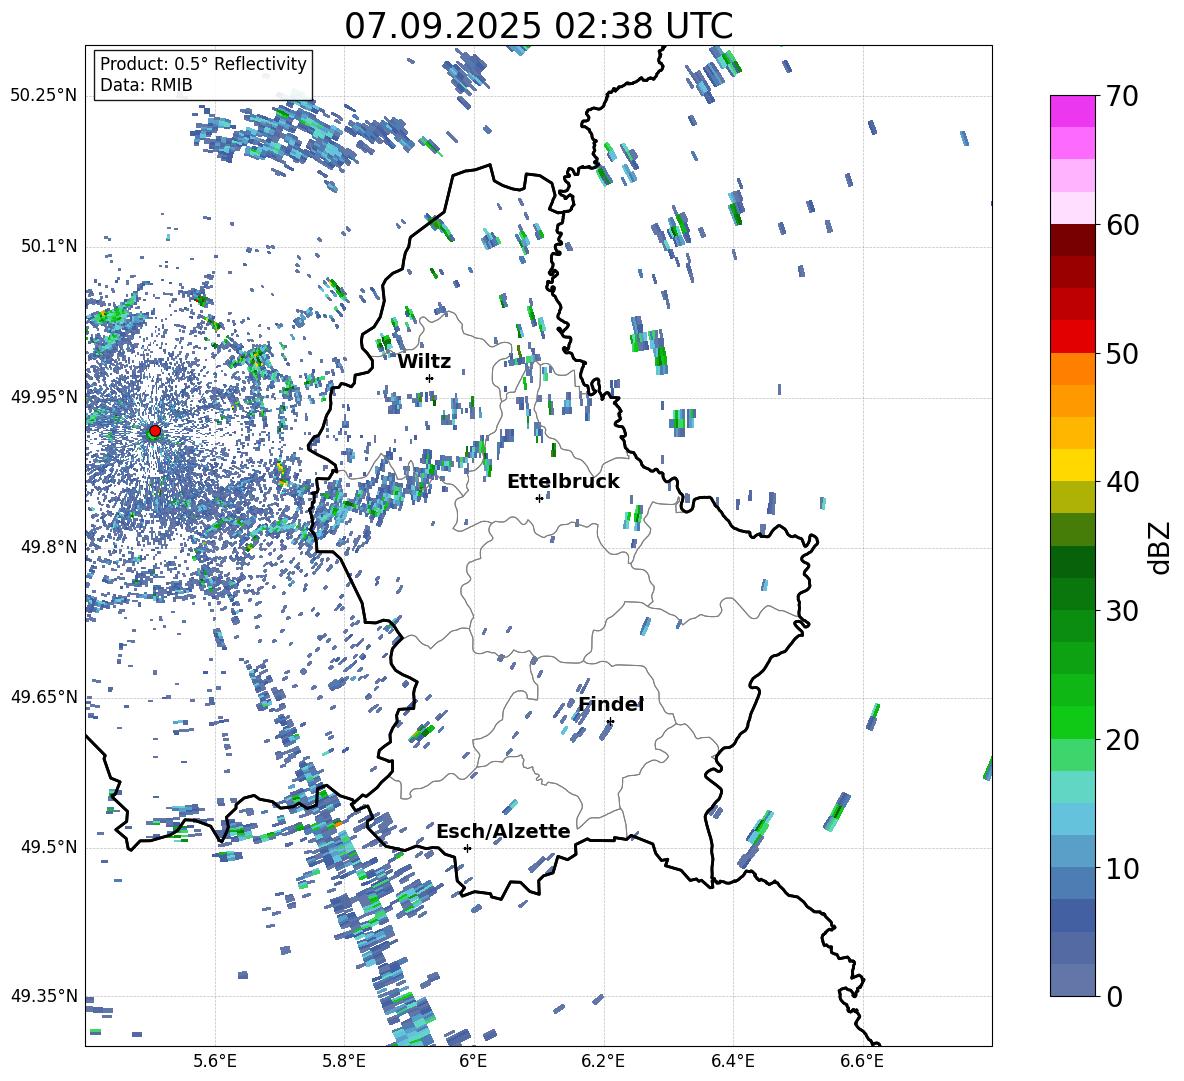Image resolution: width=1184 pixels, height=1081 pixels.
Task: Click the light blue 10 dBZ swatch
Action: 1072,852
